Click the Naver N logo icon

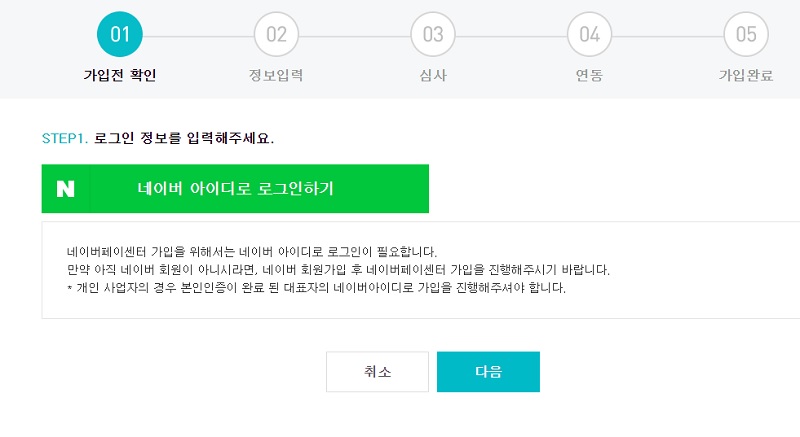66,189
